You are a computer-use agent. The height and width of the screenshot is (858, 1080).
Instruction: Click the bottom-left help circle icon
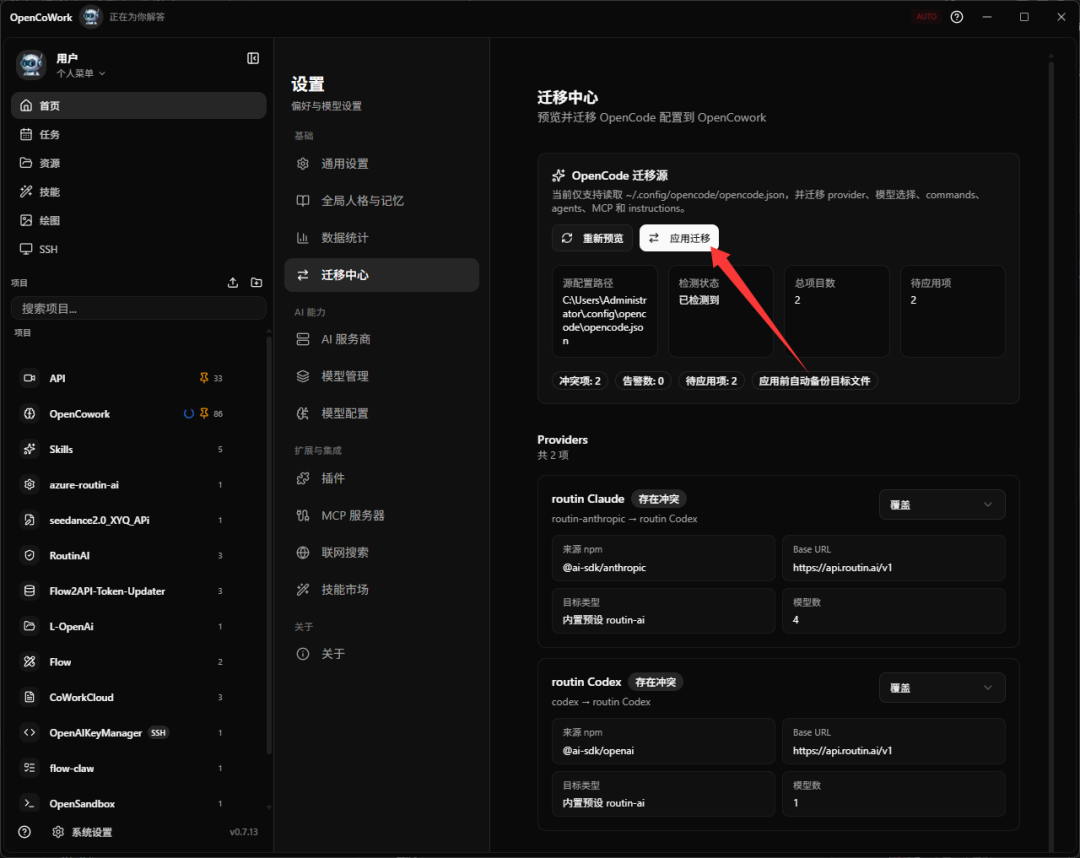pos(25,832)
